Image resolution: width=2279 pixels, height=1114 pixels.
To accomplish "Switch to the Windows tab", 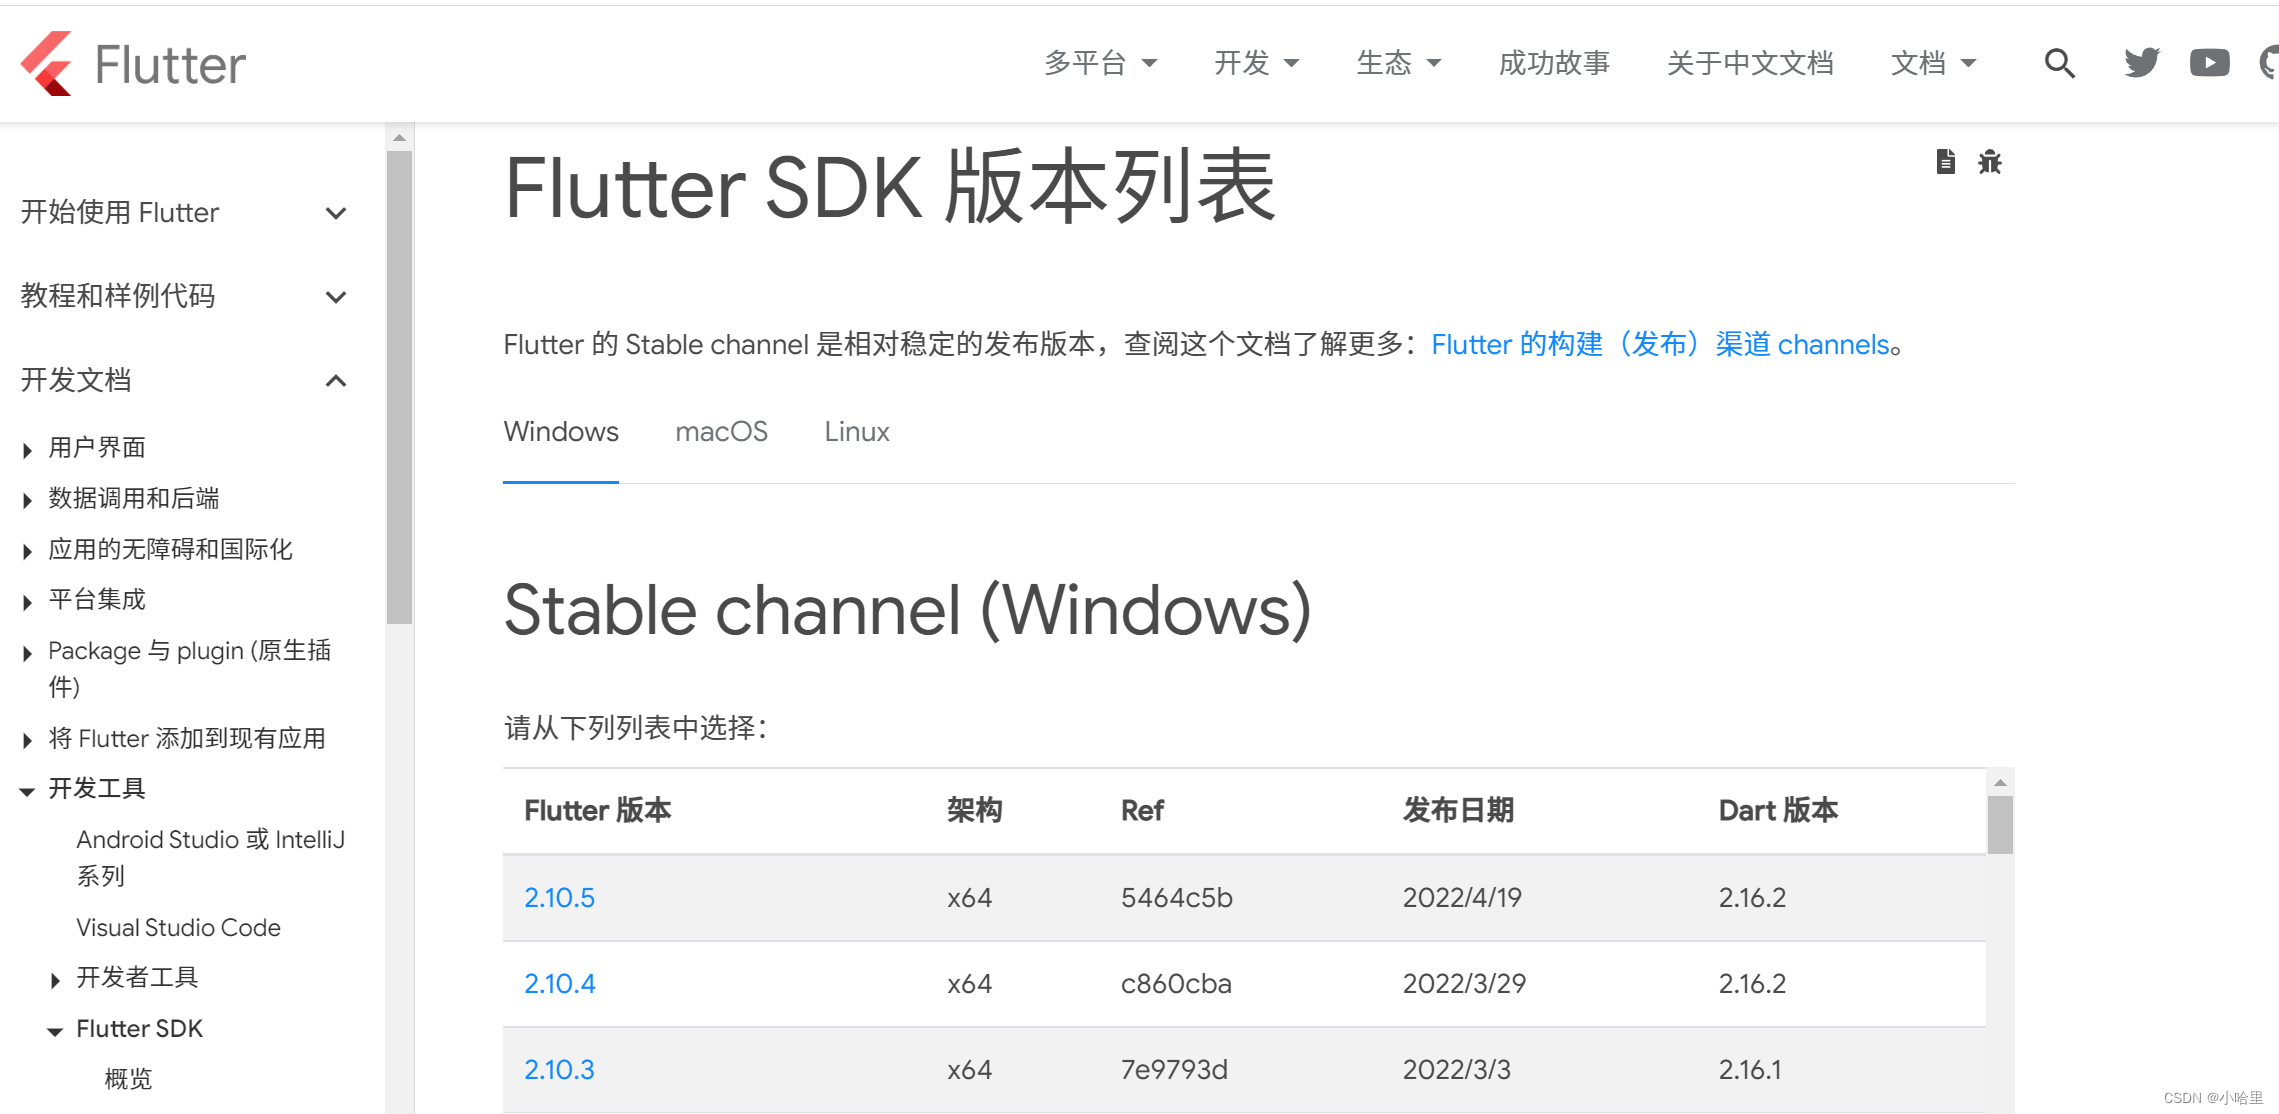I will tap(561, 432).
